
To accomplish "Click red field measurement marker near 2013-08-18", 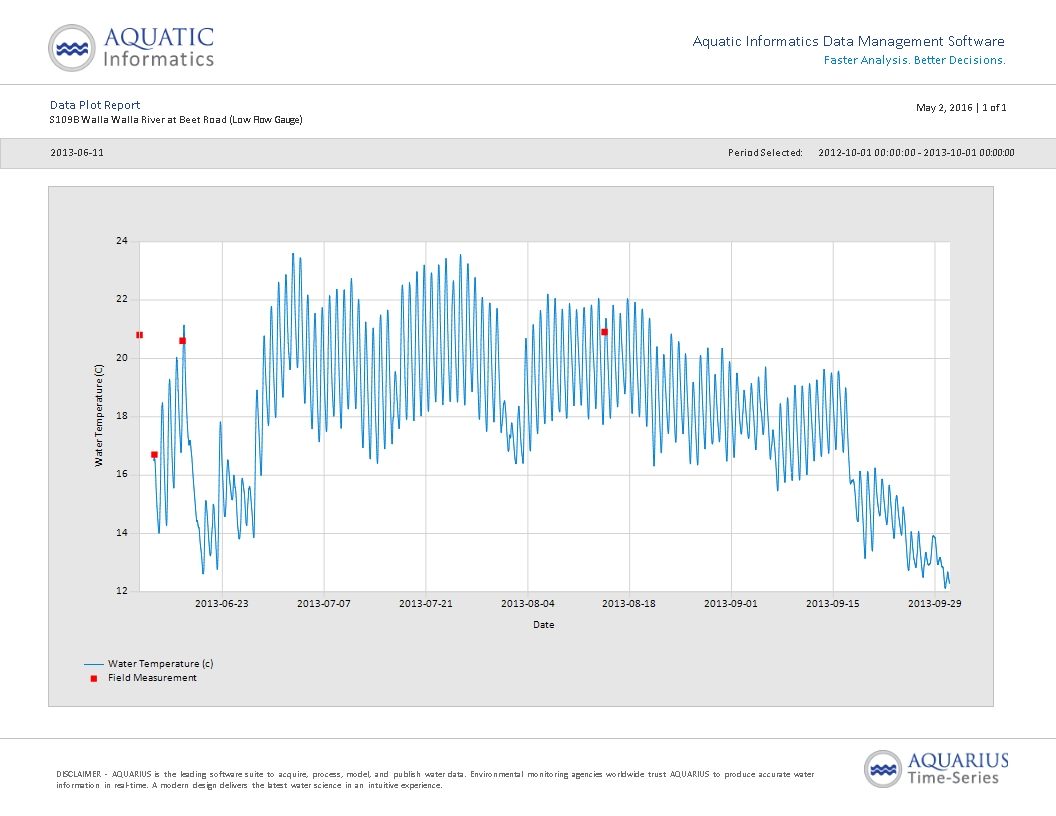I will point(604,332).
